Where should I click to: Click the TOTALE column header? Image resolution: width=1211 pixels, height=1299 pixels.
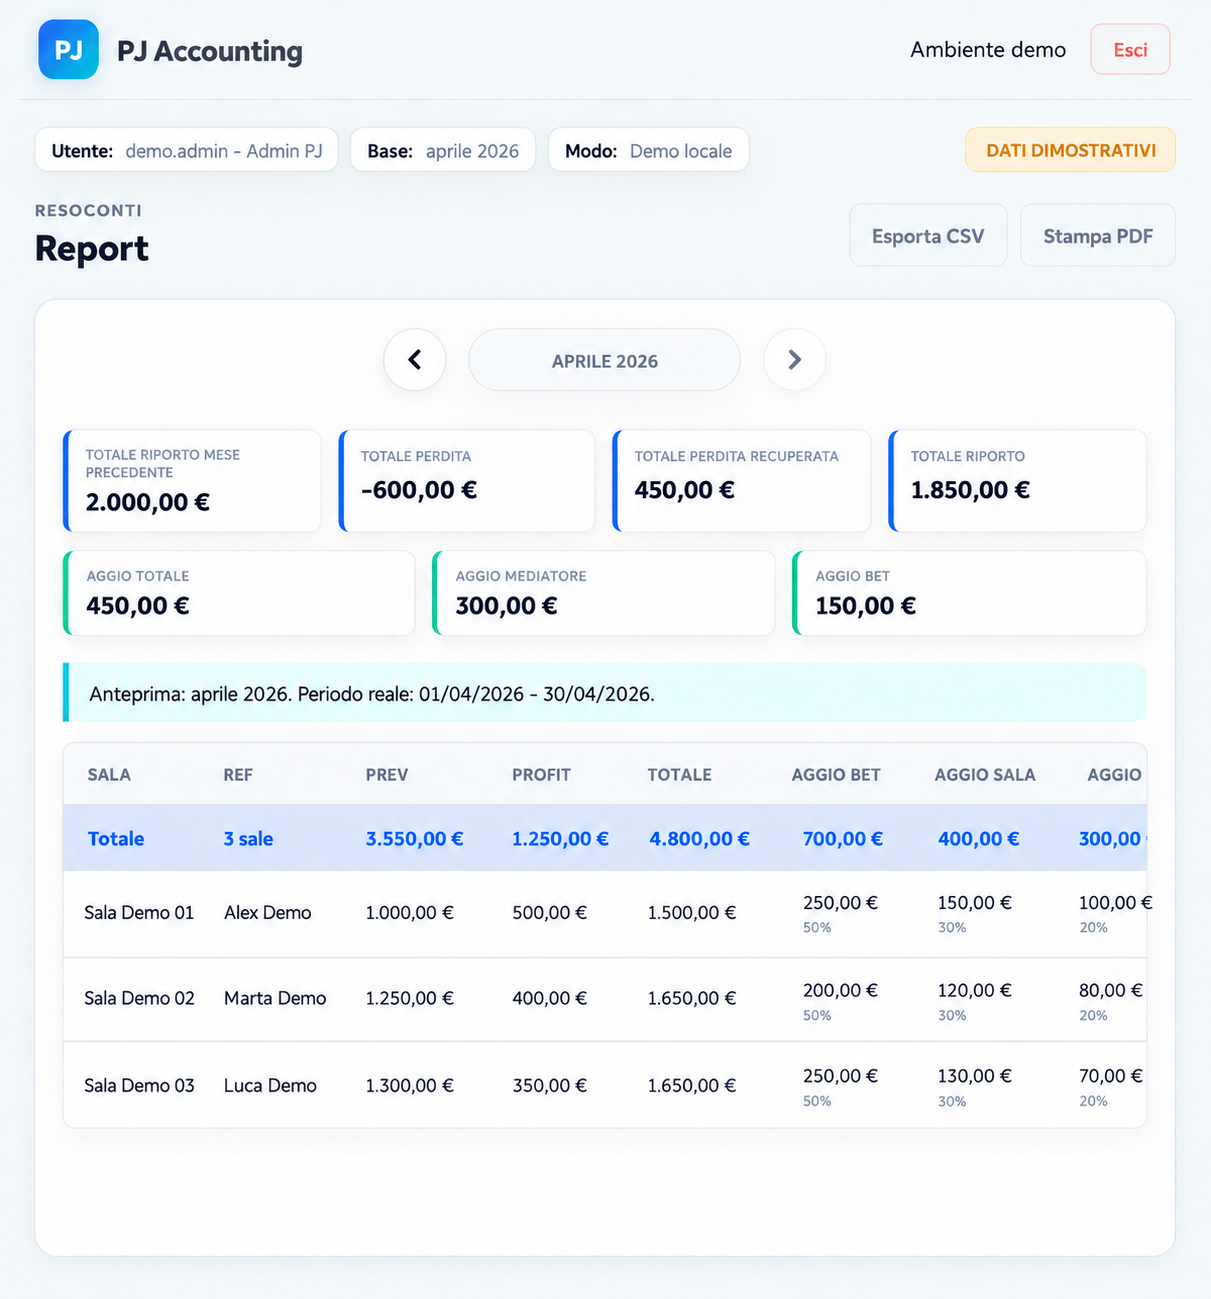click(x=680, y=774)
